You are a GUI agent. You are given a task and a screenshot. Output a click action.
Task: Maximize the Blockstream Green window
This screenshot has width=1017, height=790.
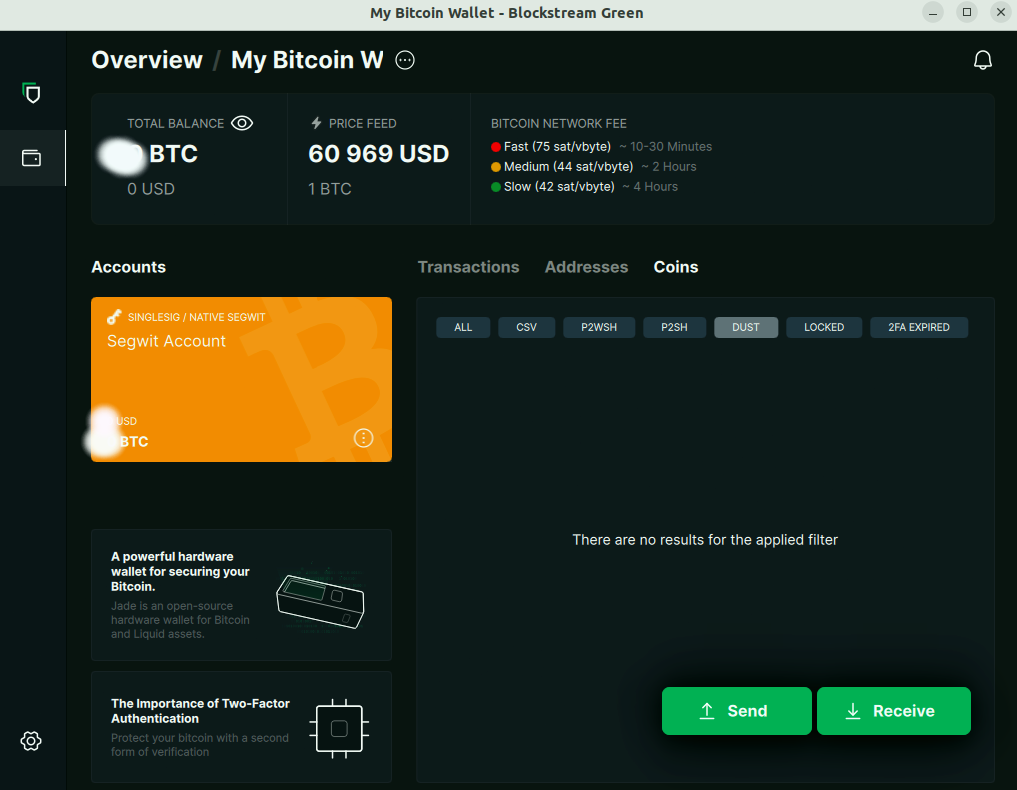tap(967, 12)
